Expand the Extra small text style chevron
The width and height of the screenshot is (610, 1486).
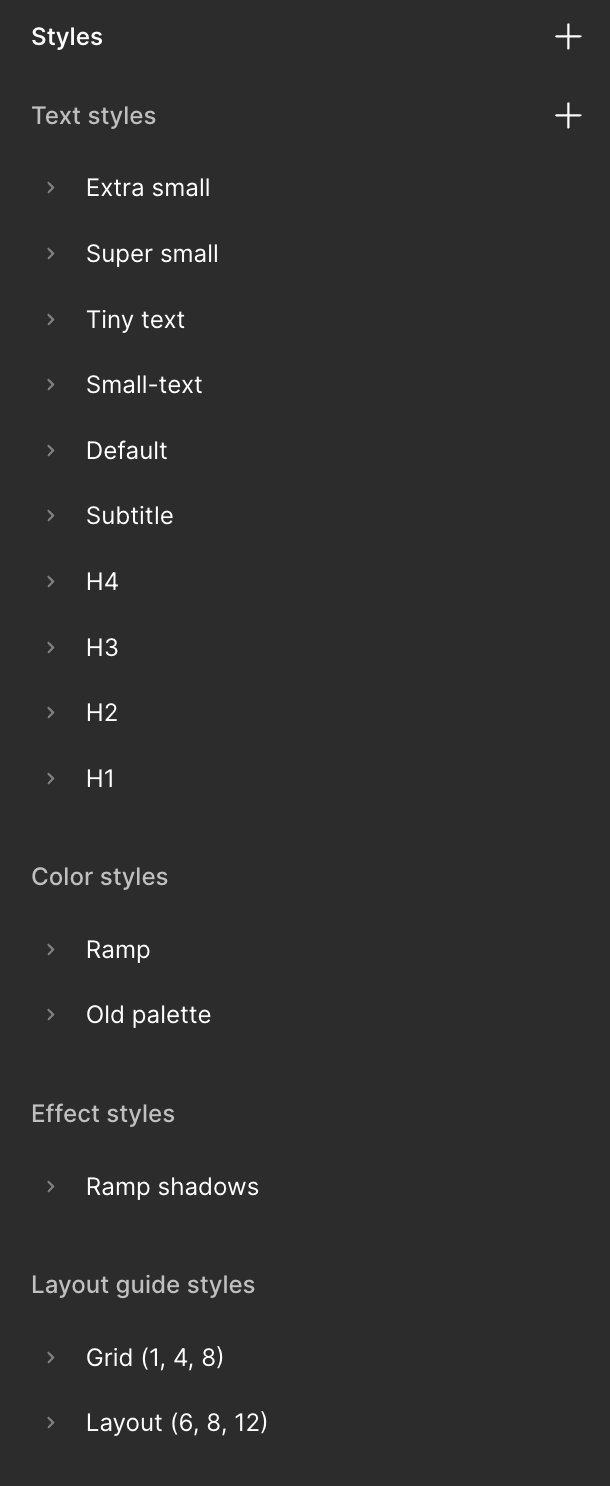[51, 188]
